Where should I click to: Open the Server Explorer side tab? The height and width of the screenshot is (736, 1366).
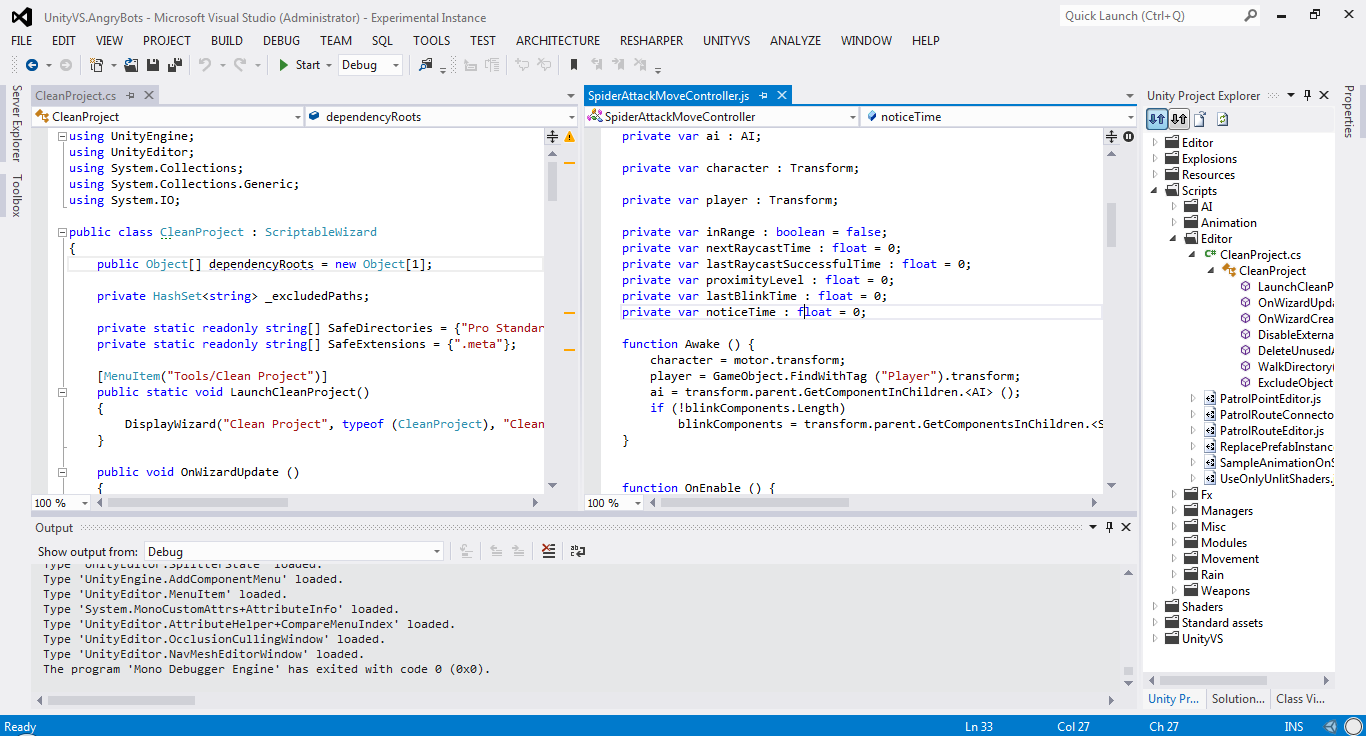[x=16, y=124]
